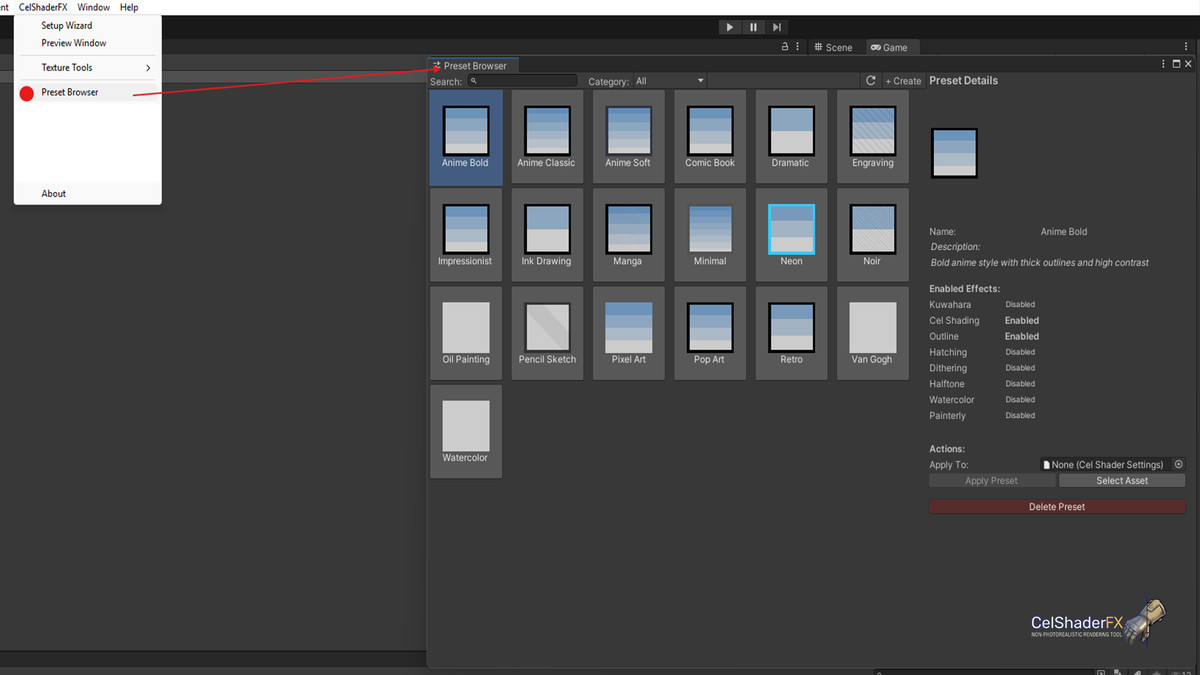The image size is (1200, 675).
Task: Click the object picker circle beside Apply To
Action: point(1178,464)
